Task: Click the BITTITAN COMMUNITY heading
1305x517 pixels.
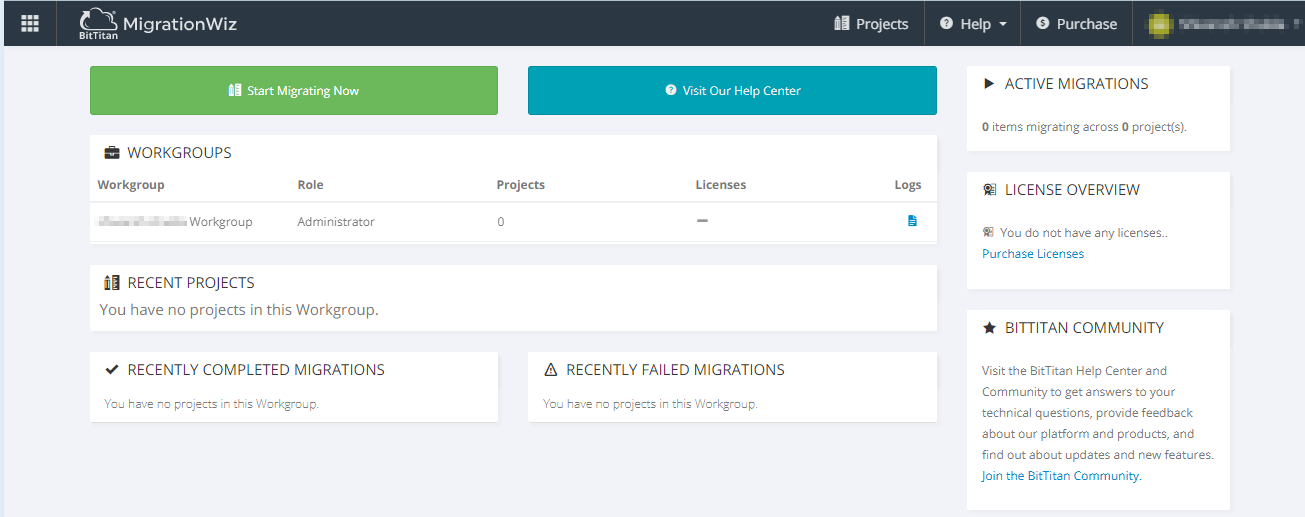Action: [1085, 328]
